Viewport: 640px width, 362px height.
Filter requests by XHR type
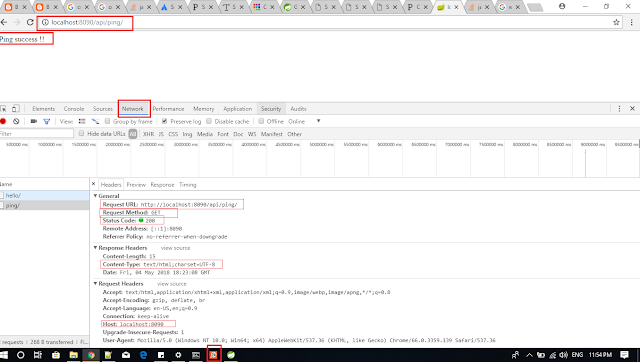[148, 134]
